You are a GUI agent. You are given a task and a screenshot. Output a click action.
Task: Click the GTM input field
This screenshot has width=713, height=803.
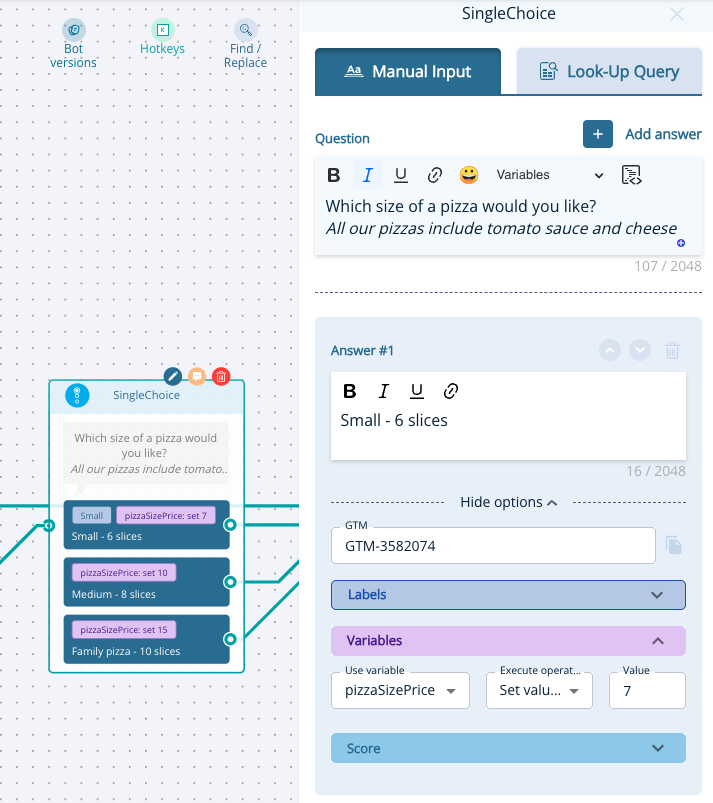coord(493,546)
